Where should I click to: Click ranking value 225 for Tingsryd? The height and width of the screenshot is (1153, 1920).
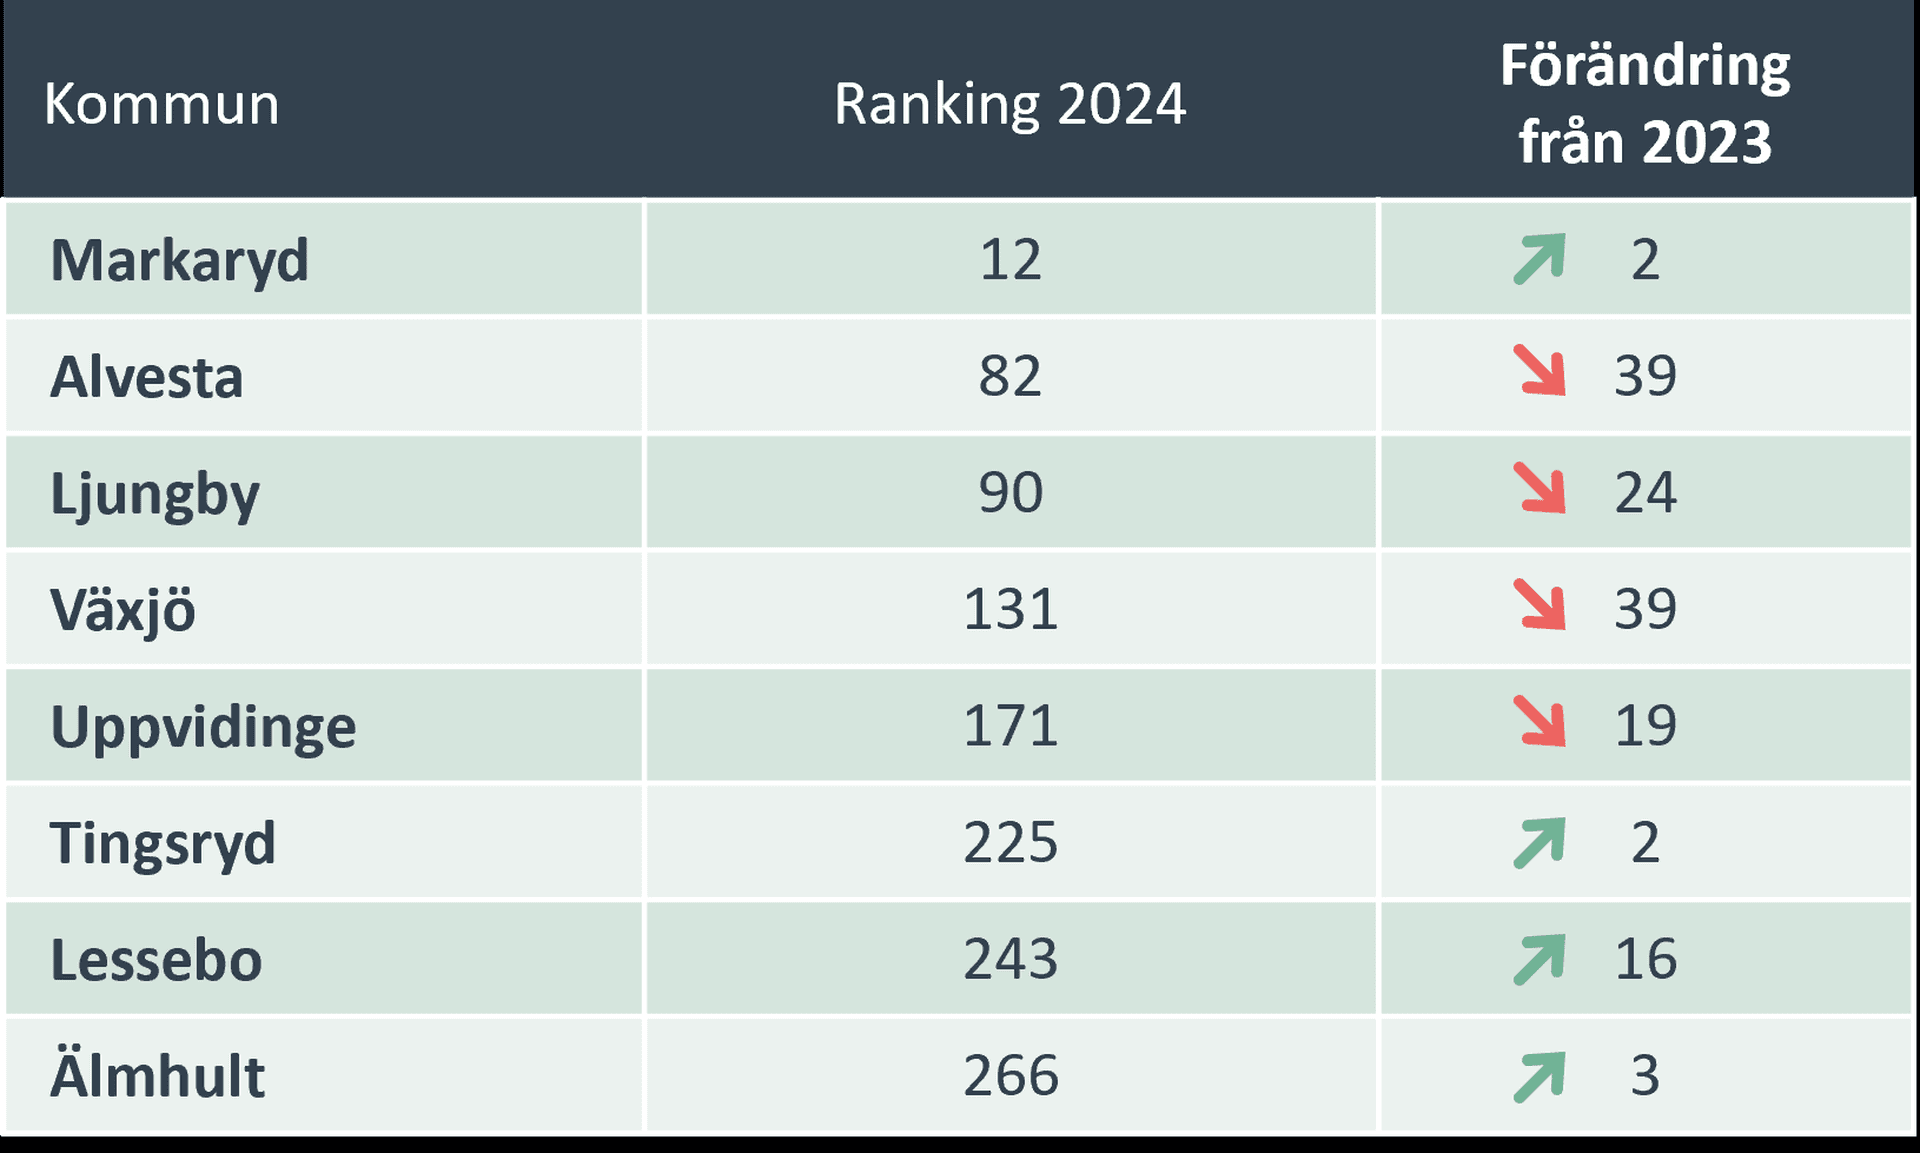tap(1010, 842)
